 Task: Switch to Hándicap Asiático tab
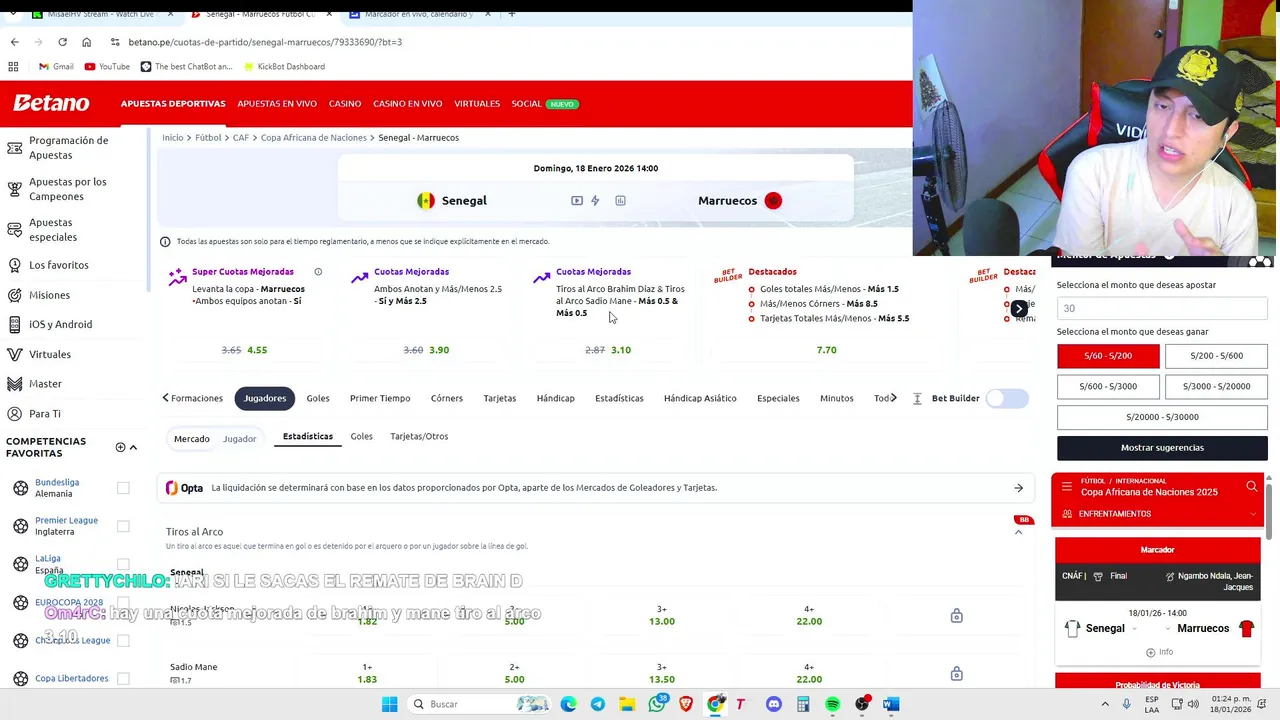pyautogui.click(x=700, y=398)
